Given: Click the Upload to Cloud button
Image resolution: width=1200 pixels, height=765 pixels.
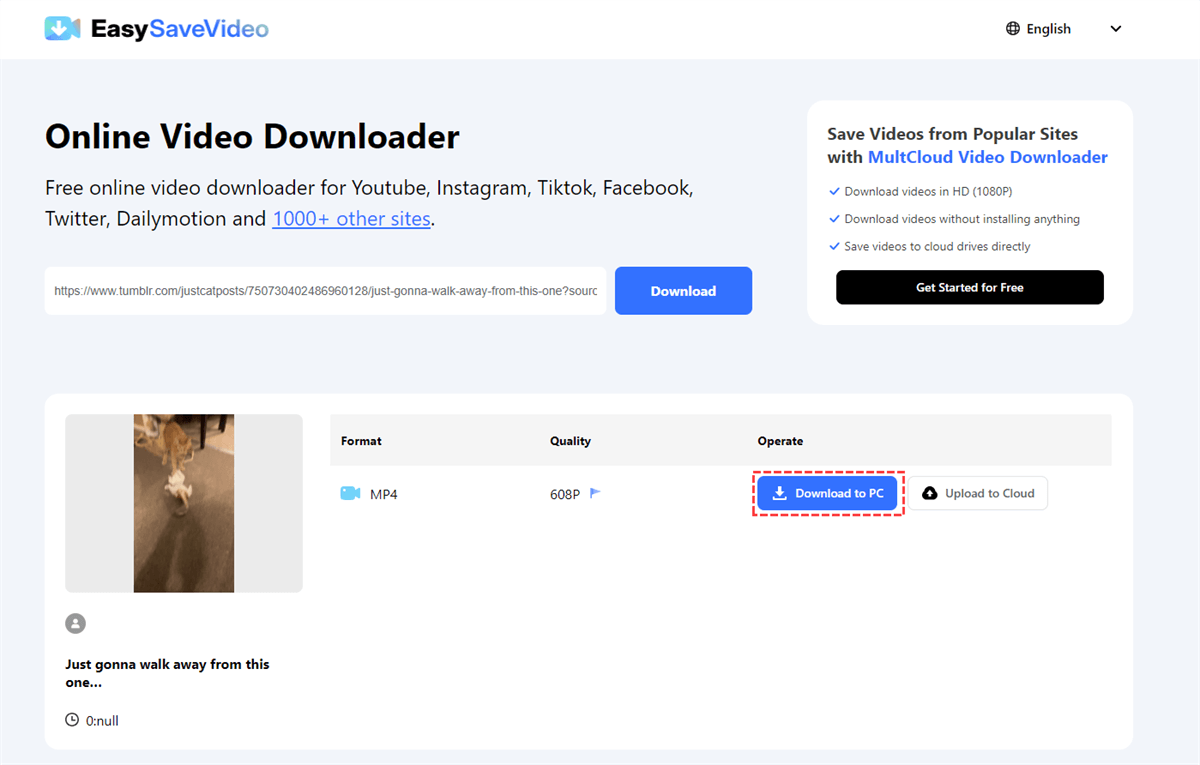Looking at the screenshot, I should (978, 493).
